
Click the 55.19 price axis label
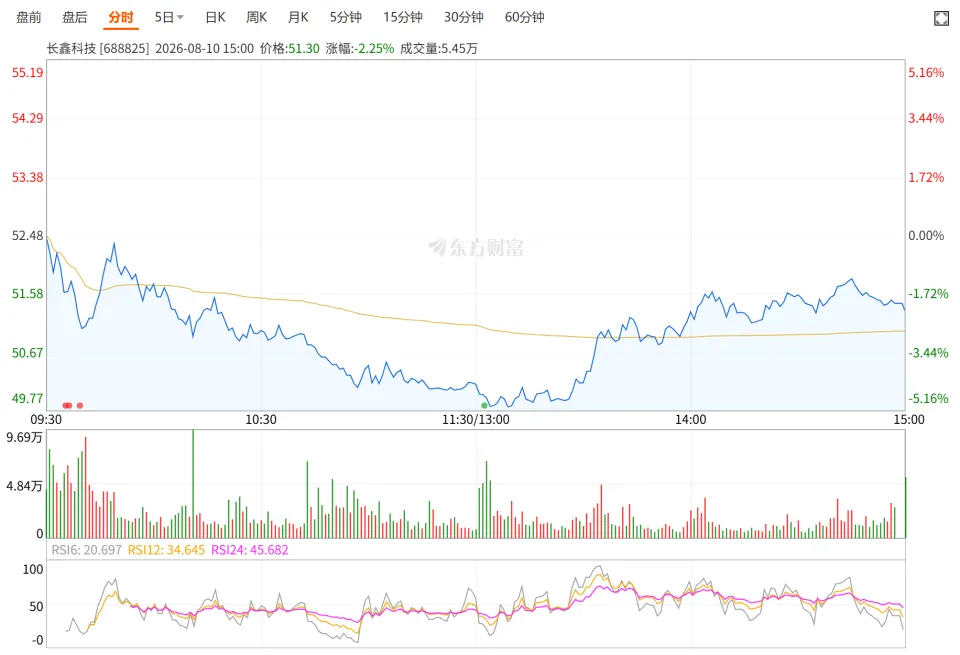click(28, 73)
